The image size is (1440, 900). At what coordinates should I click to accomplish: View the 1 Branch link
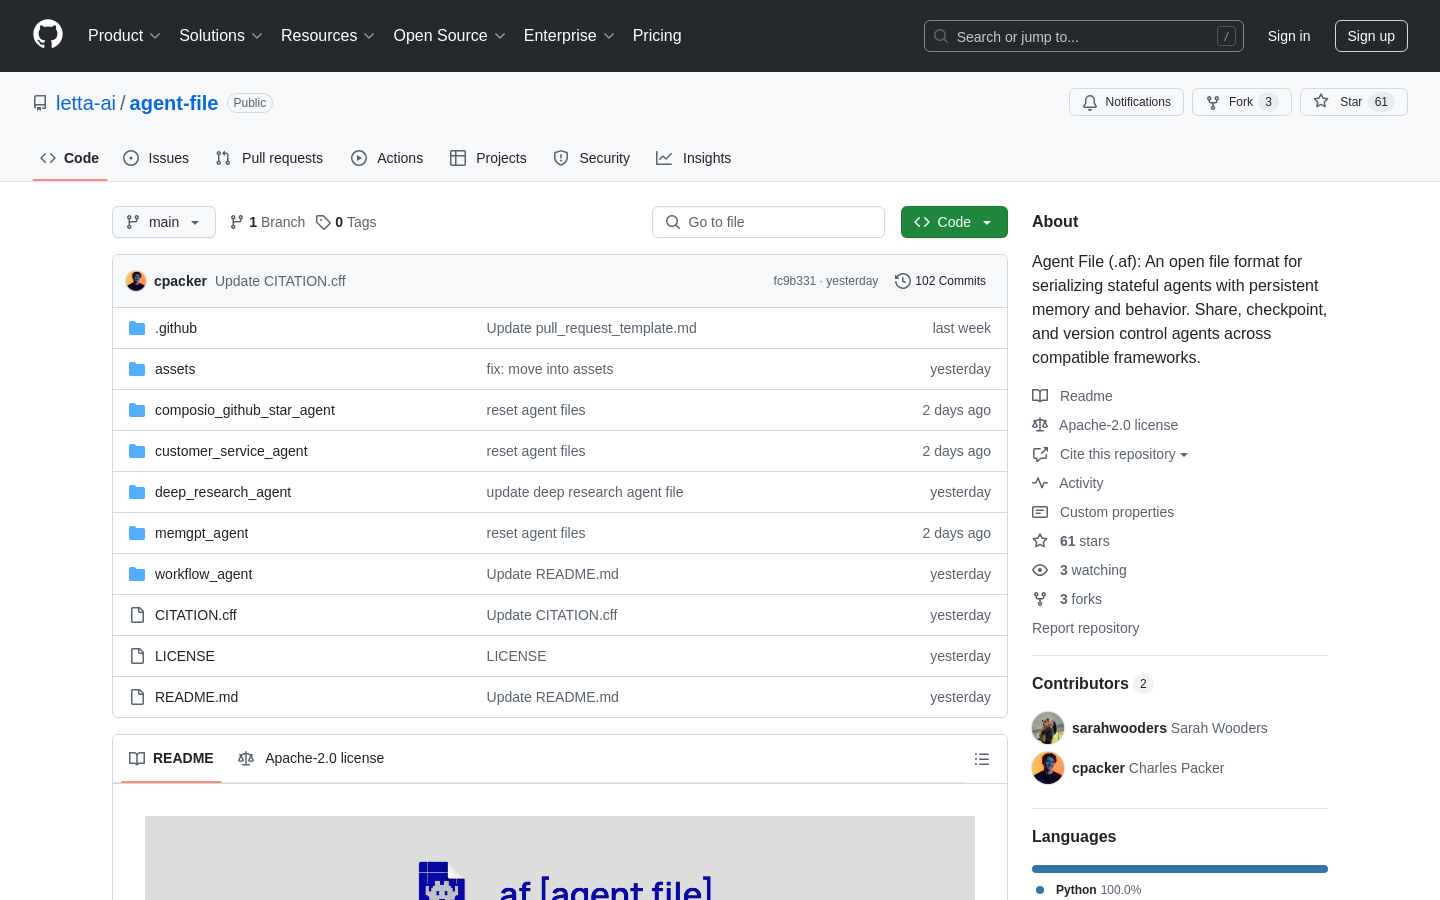coord(267,222)
